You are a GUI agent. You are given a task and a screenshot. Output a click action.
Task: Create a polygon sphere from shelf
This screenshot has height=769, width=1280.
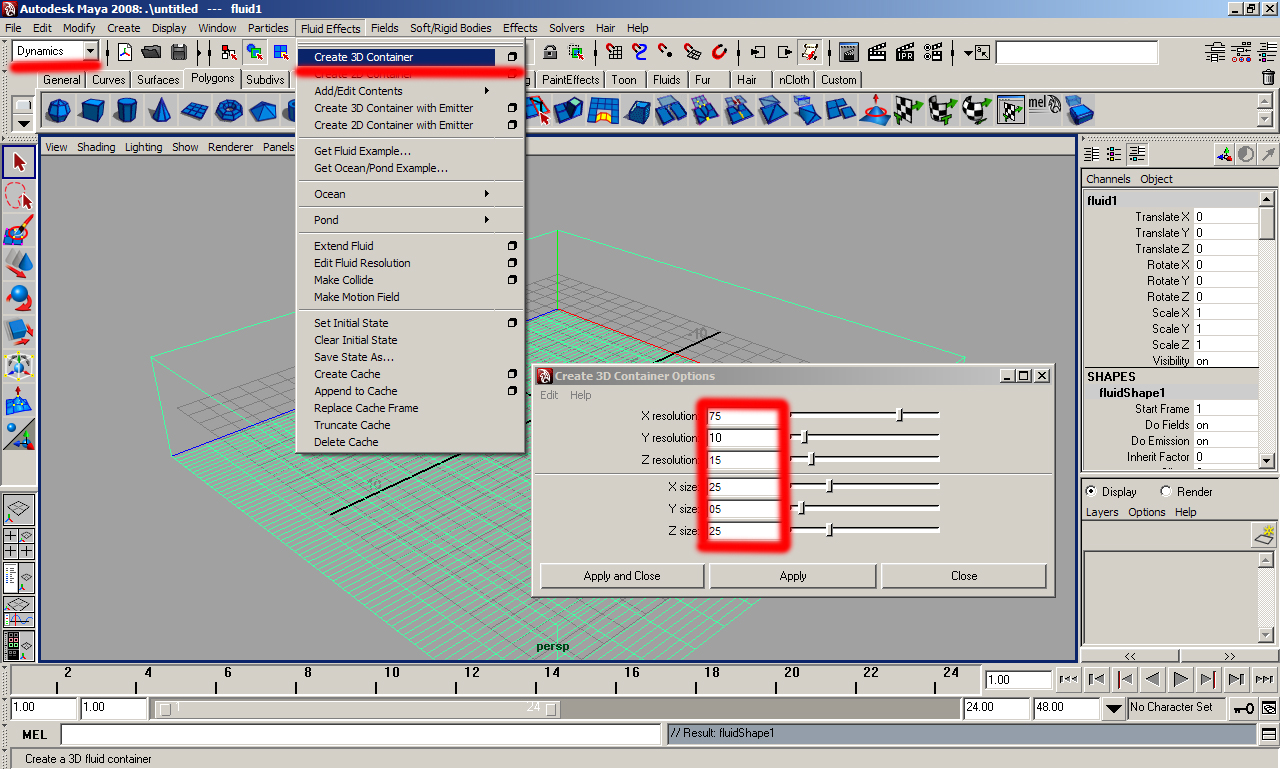pos(59,110)
